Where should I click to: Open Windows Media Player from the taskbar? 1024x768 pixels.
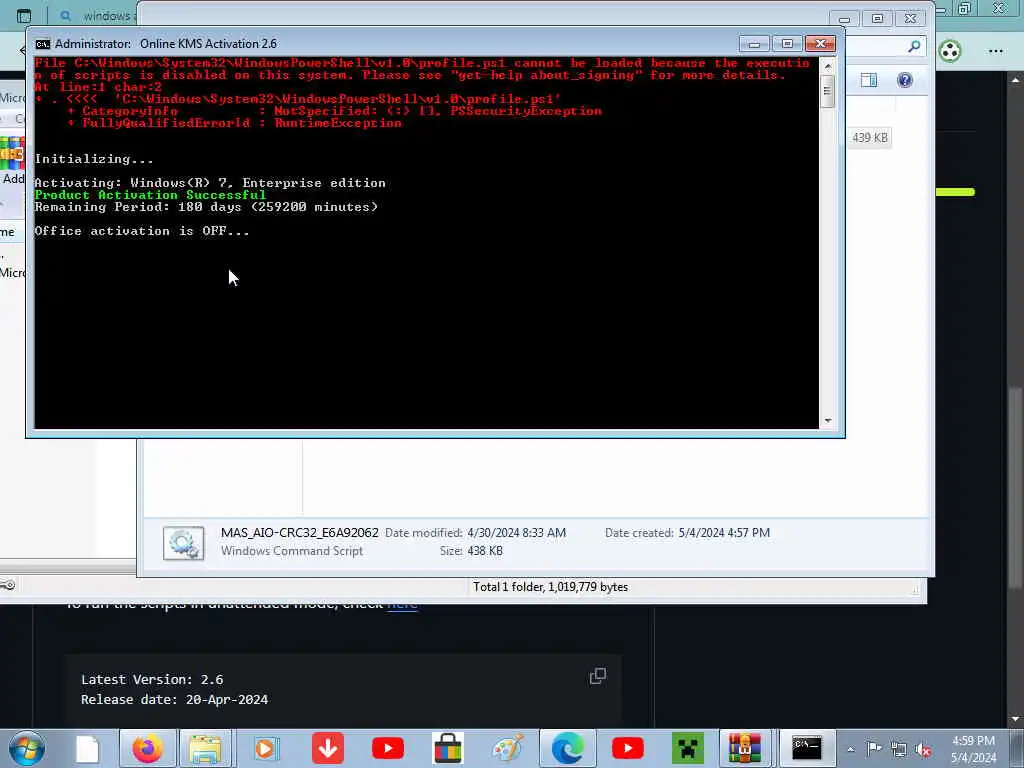(266, 748)
